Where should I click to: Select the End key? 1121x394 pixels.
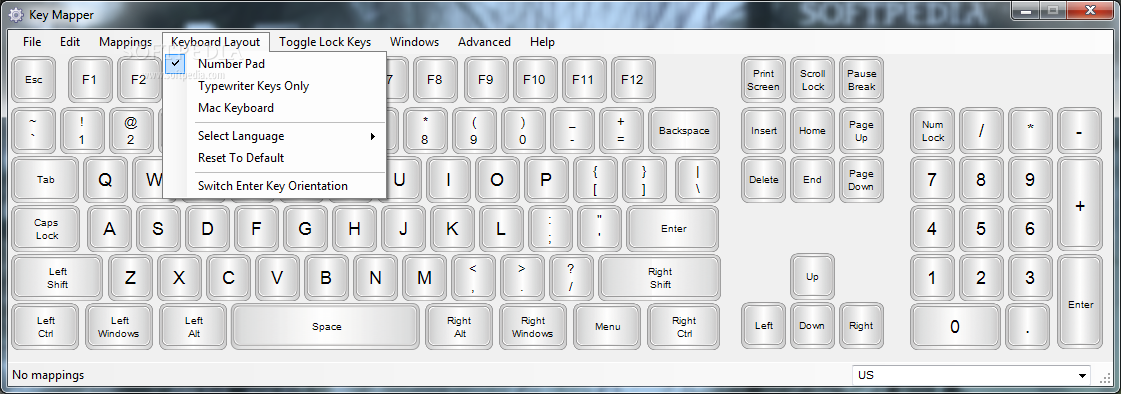click(x=812, y=179)
